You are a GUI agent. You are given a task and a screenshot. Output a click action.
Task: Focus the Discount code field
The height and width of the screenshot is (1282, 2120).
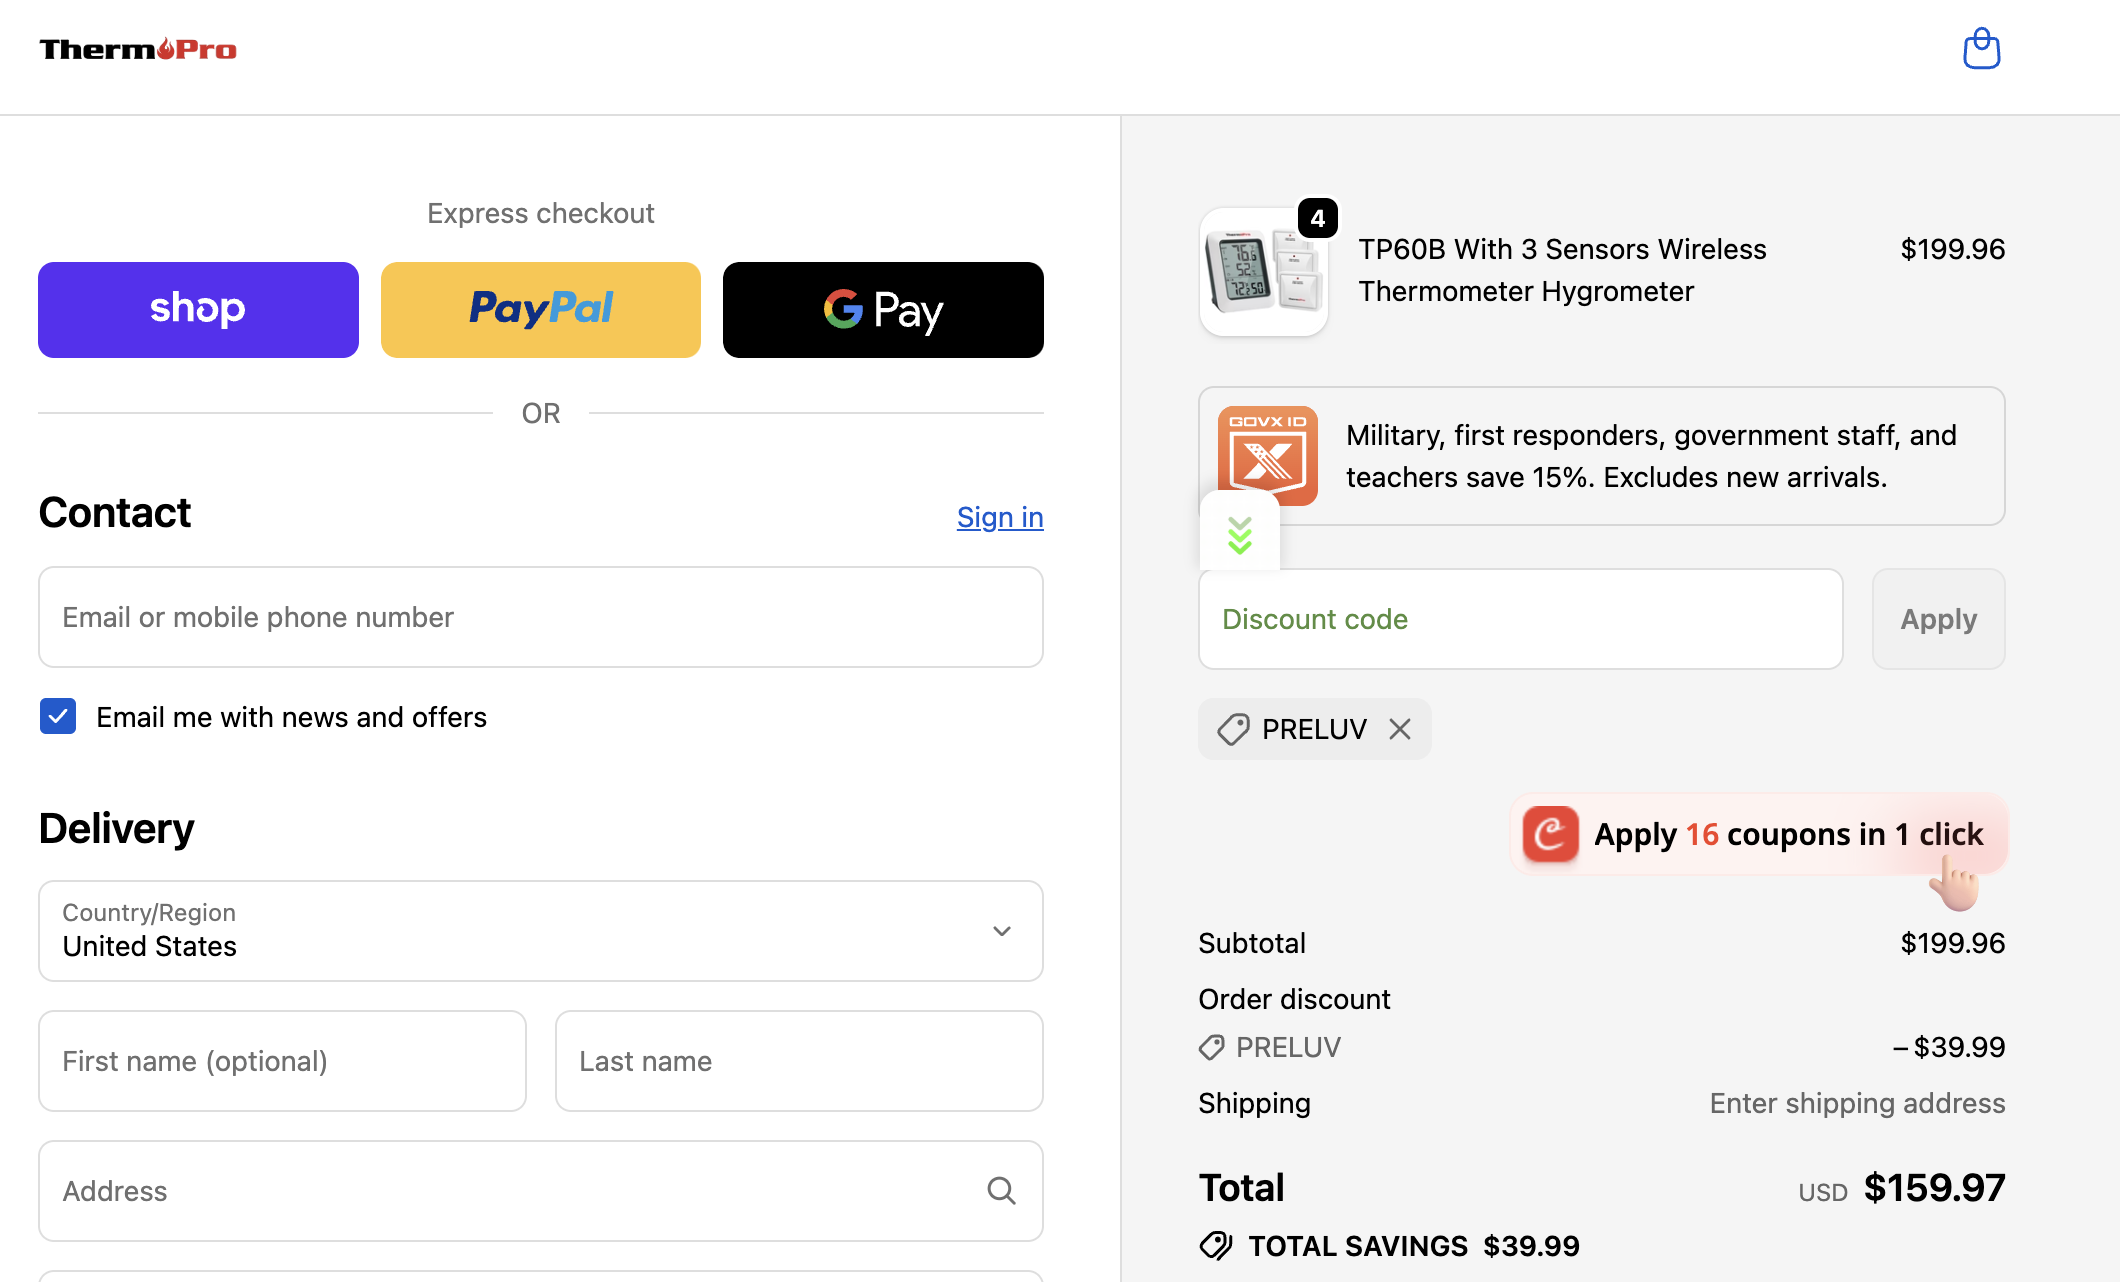pyautogui.click(x=1521, y=619)
